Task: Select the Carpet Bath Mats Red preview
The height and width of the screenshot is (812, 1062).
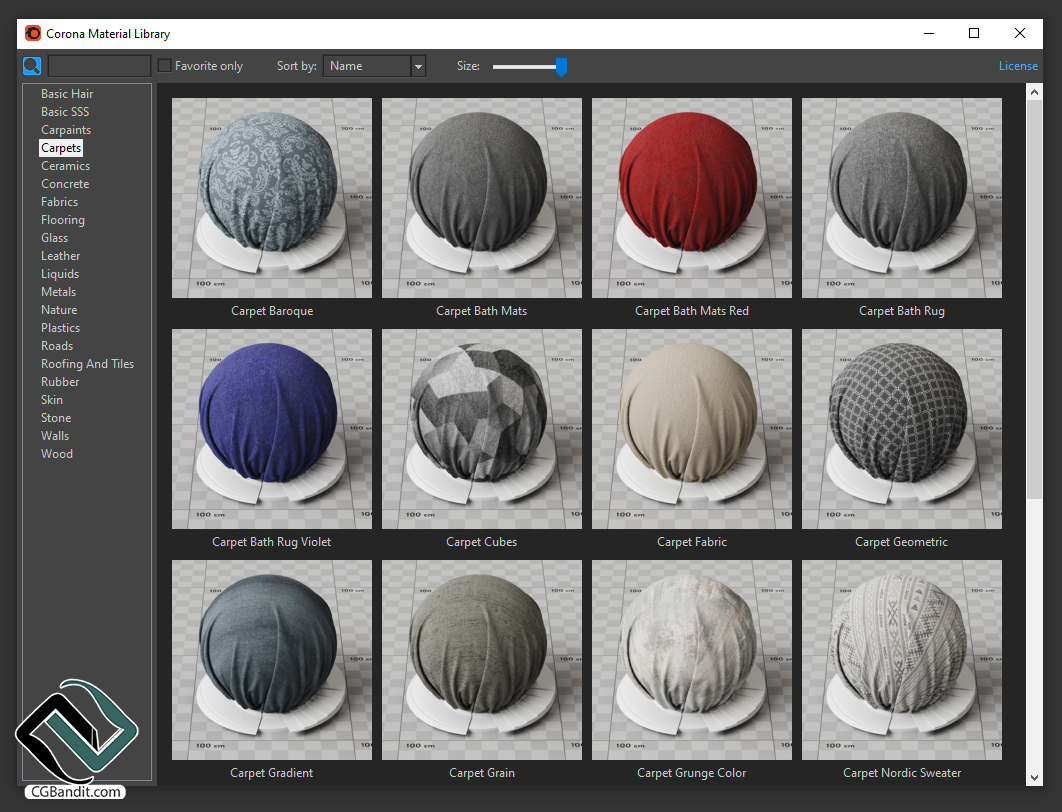Action: (692, 198)
